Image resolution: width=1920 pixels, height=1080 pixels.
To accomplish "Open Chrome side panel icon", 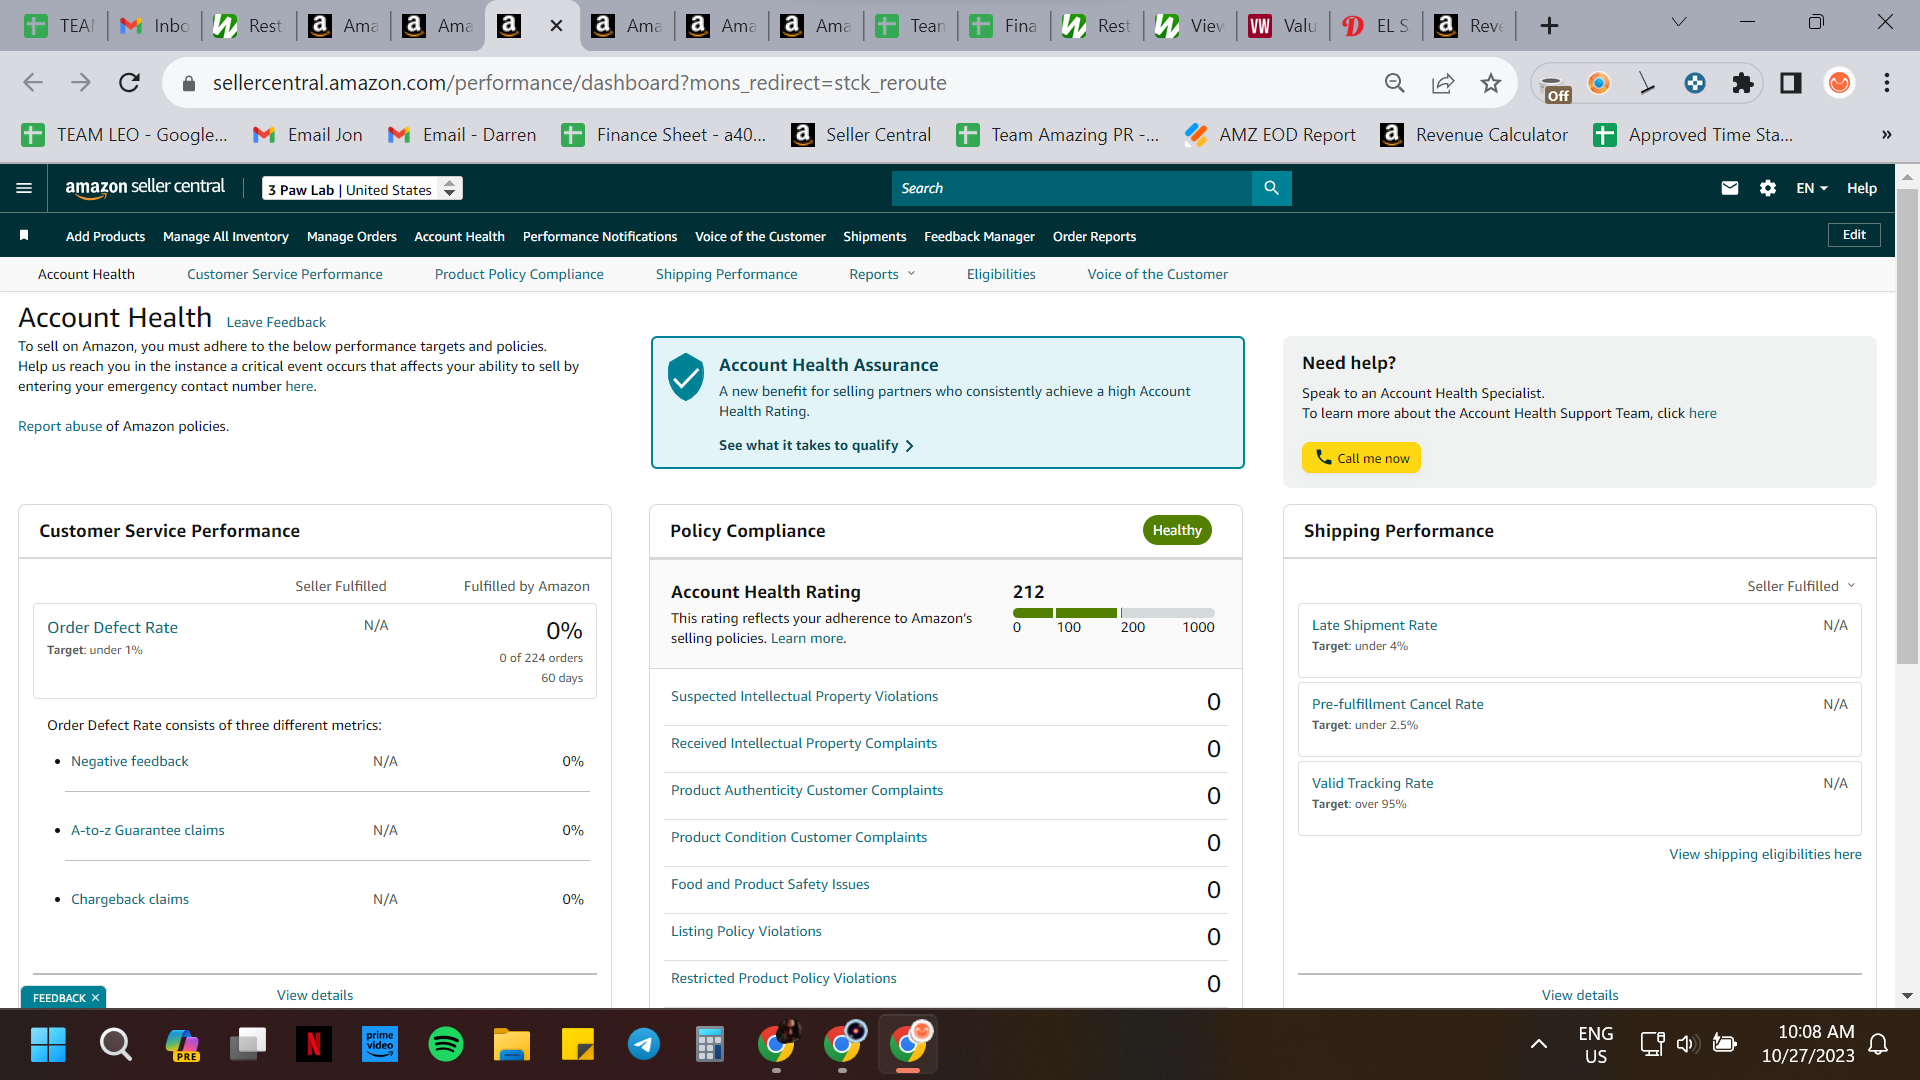I will [x=1791, y=83].
